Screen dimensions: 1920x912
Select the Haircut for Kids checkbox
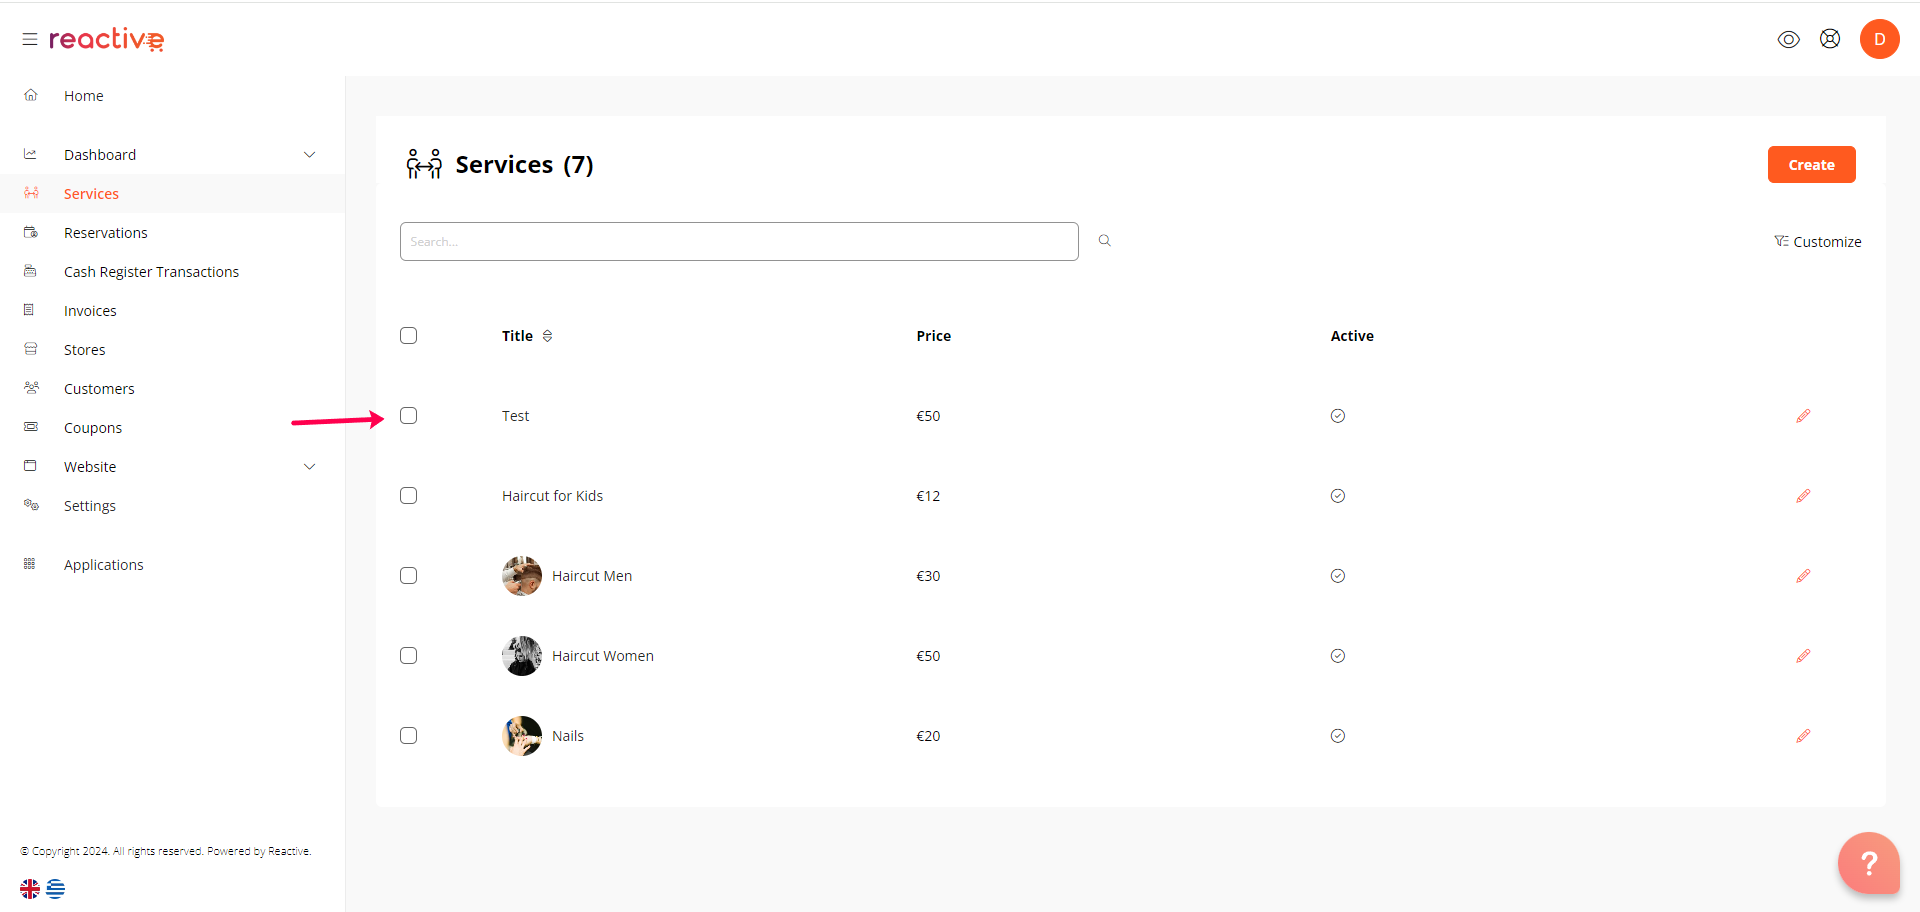click(x=408, y=496)
